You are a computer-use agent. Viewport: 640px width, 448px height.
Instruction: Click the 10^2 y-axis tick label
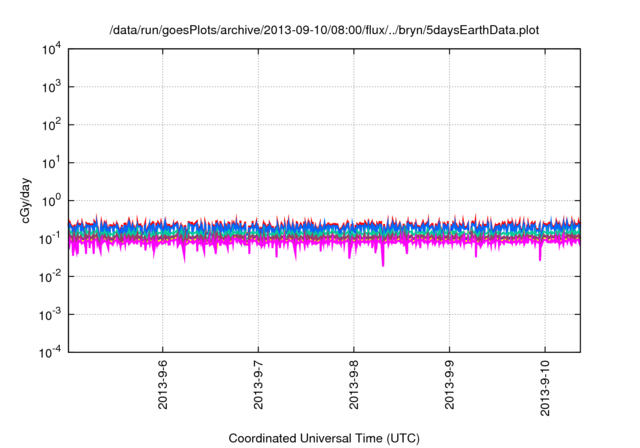pos(52,125)
